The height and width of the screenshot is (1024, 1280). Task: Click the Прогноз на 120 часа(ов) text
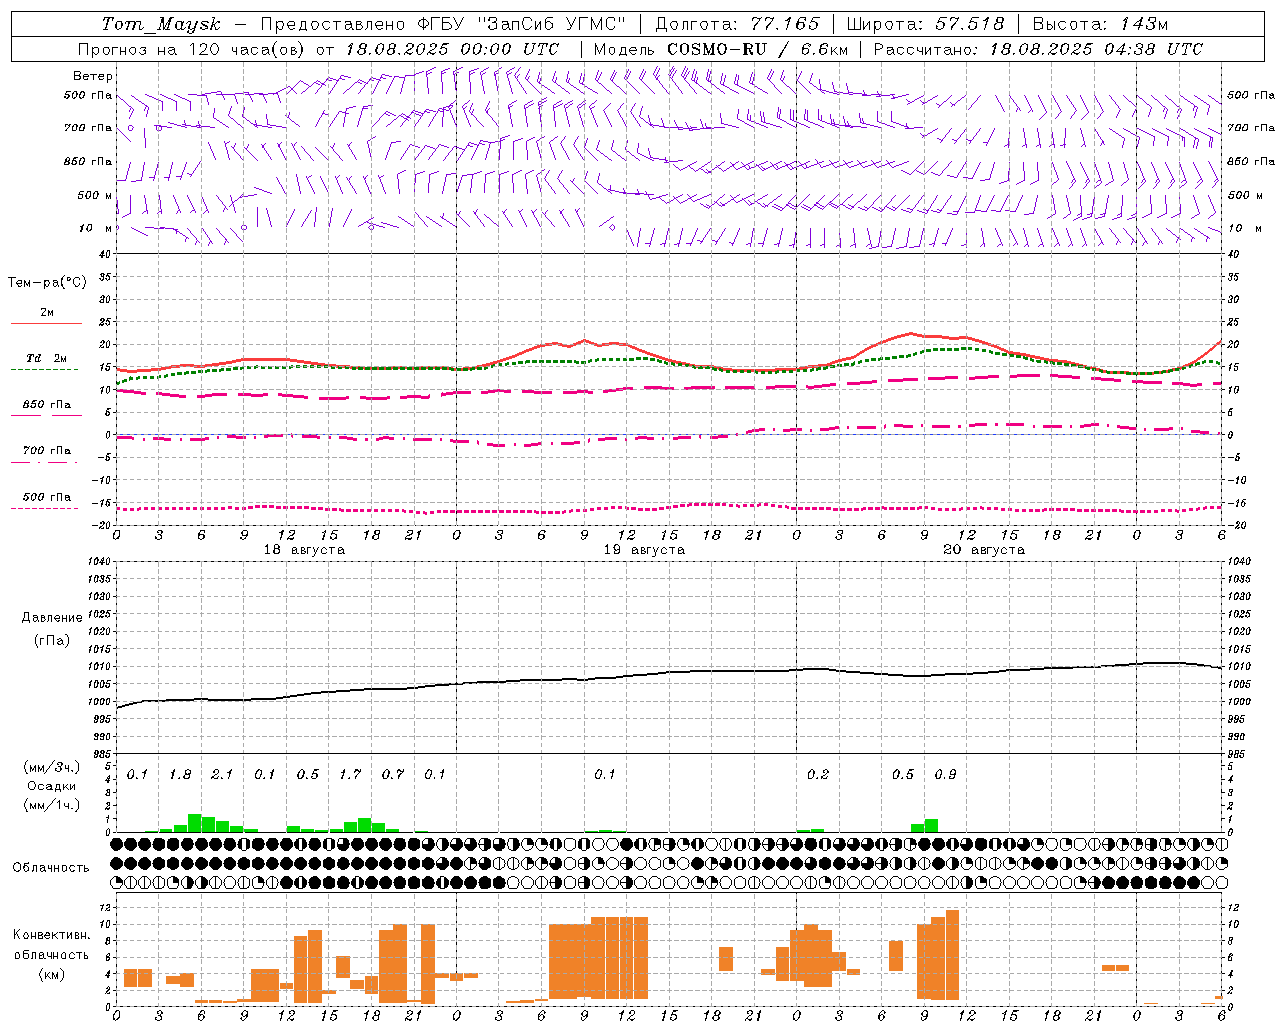192,49
